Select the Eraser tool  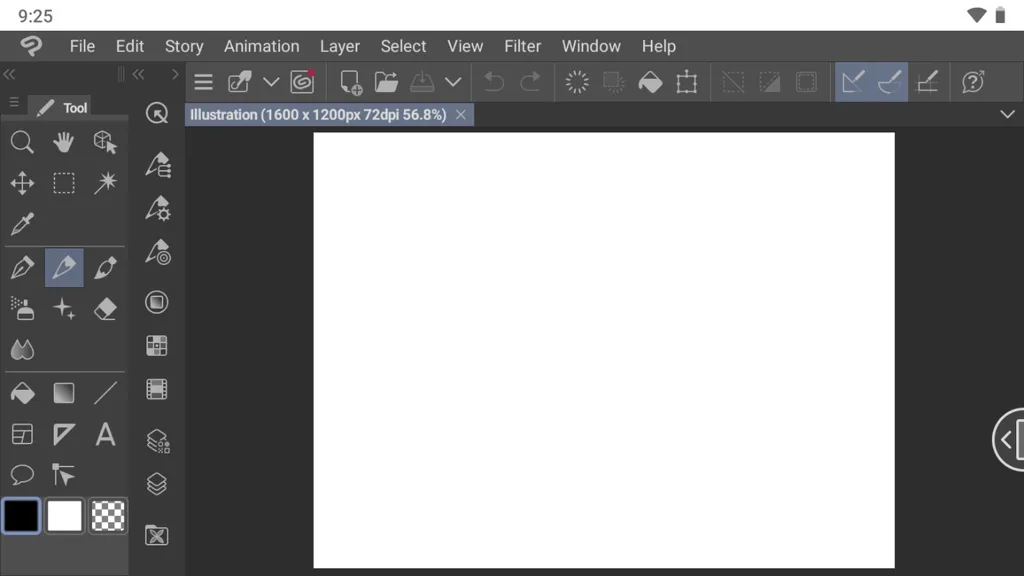point(105,308)
